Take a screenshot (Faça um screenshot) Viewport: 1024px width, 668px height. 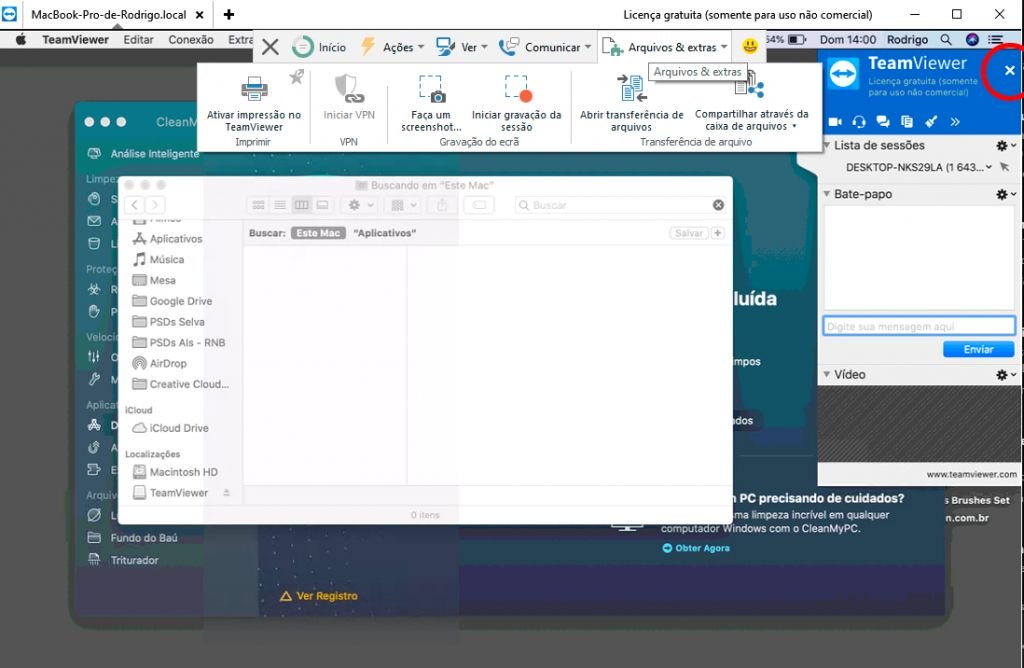(431, 103)
